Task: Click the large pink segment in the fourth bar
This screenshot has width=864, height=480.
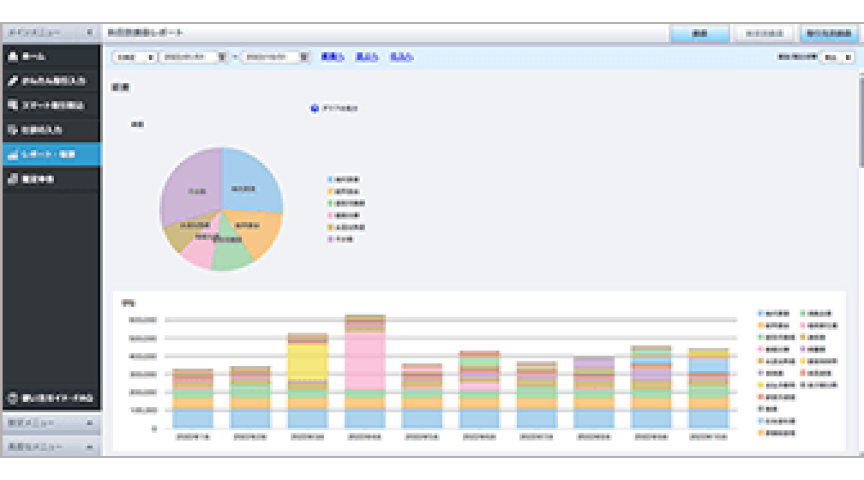Action: [x=365, y=360]
